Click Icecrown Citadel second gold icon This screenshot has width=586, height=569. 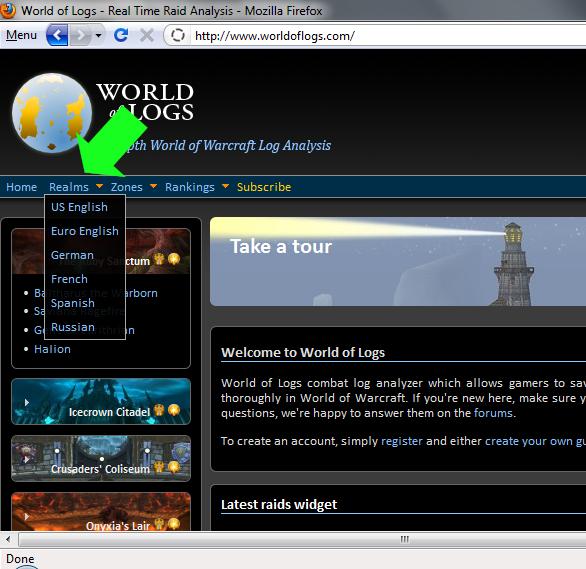[174, 410]
